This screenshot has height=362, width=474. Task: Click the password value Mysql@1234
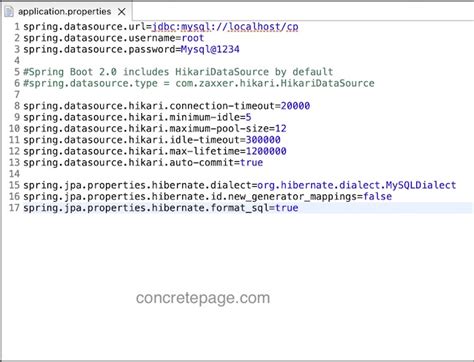pos(210,49)
